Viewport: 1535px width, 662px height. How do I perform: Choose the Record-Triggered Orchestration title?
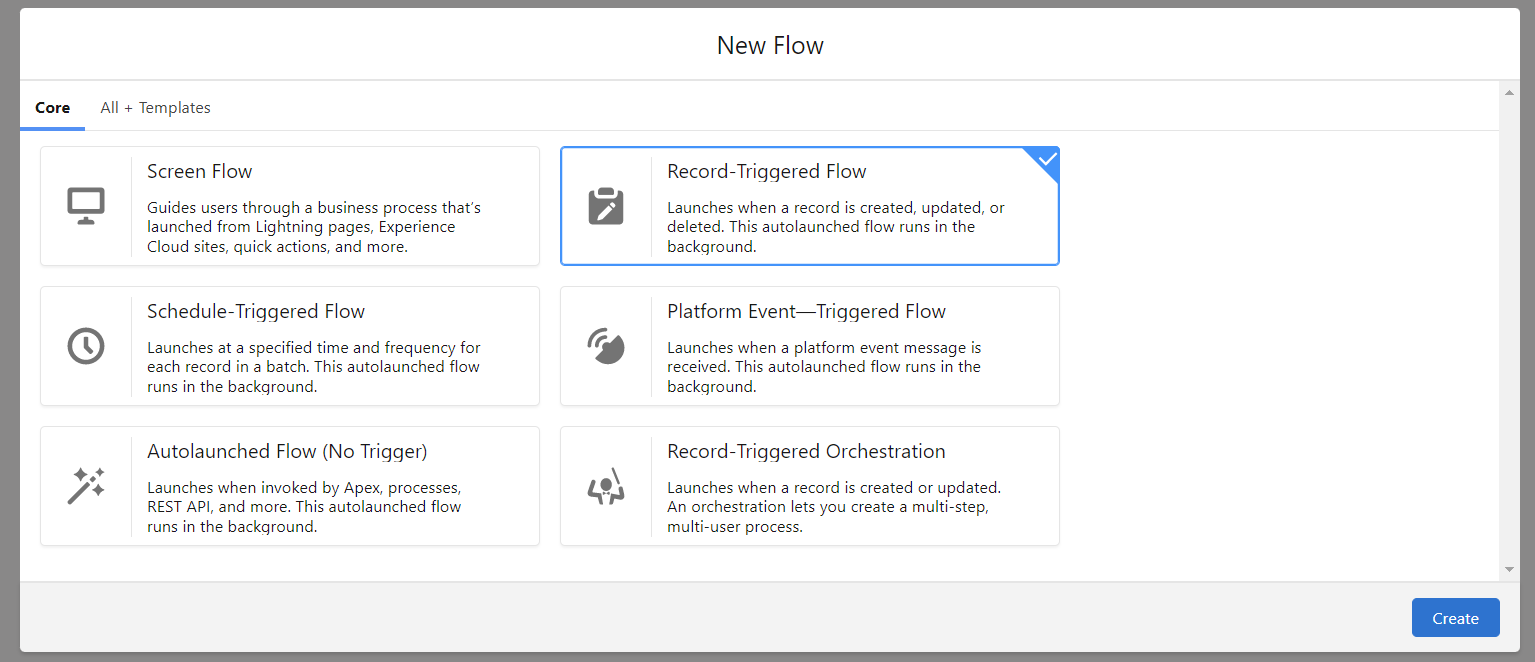click(806, 452)
